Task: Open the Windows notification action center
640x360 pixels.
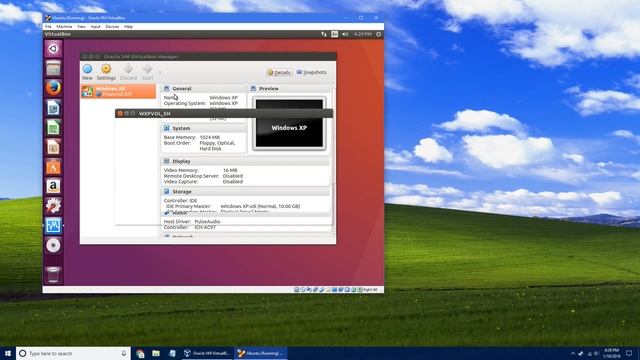Action: click(x=629, y=353)
